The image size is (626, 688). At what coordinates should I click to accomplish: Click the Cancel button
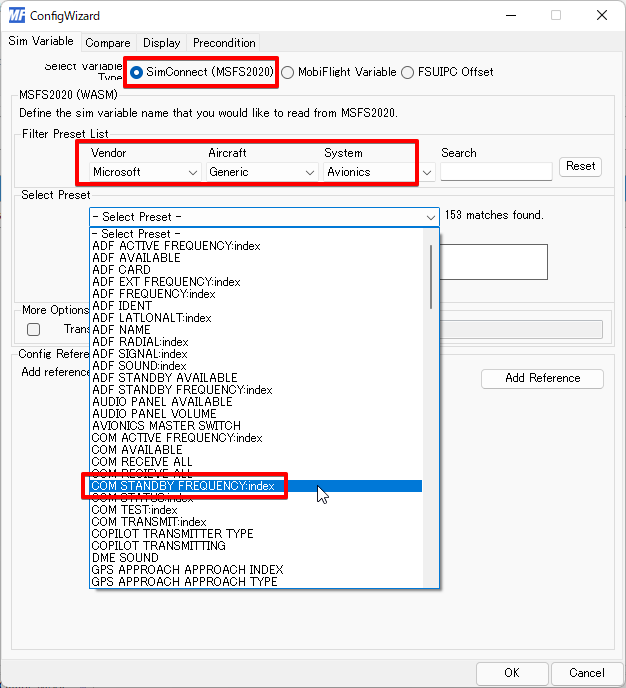(x=587, y=673)
